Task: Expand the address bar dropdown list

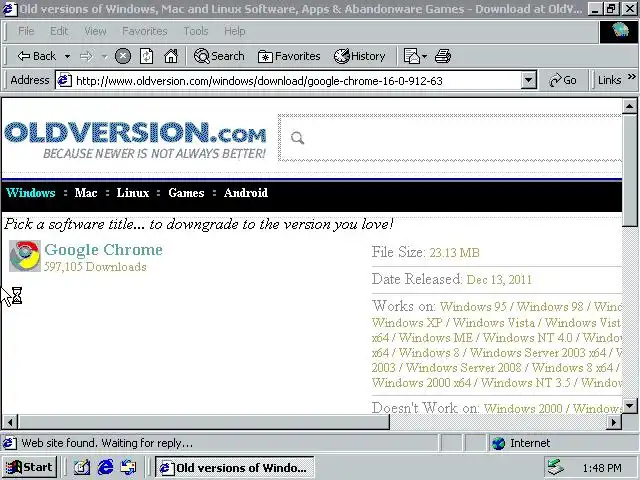Action: [x=529, y=80]
